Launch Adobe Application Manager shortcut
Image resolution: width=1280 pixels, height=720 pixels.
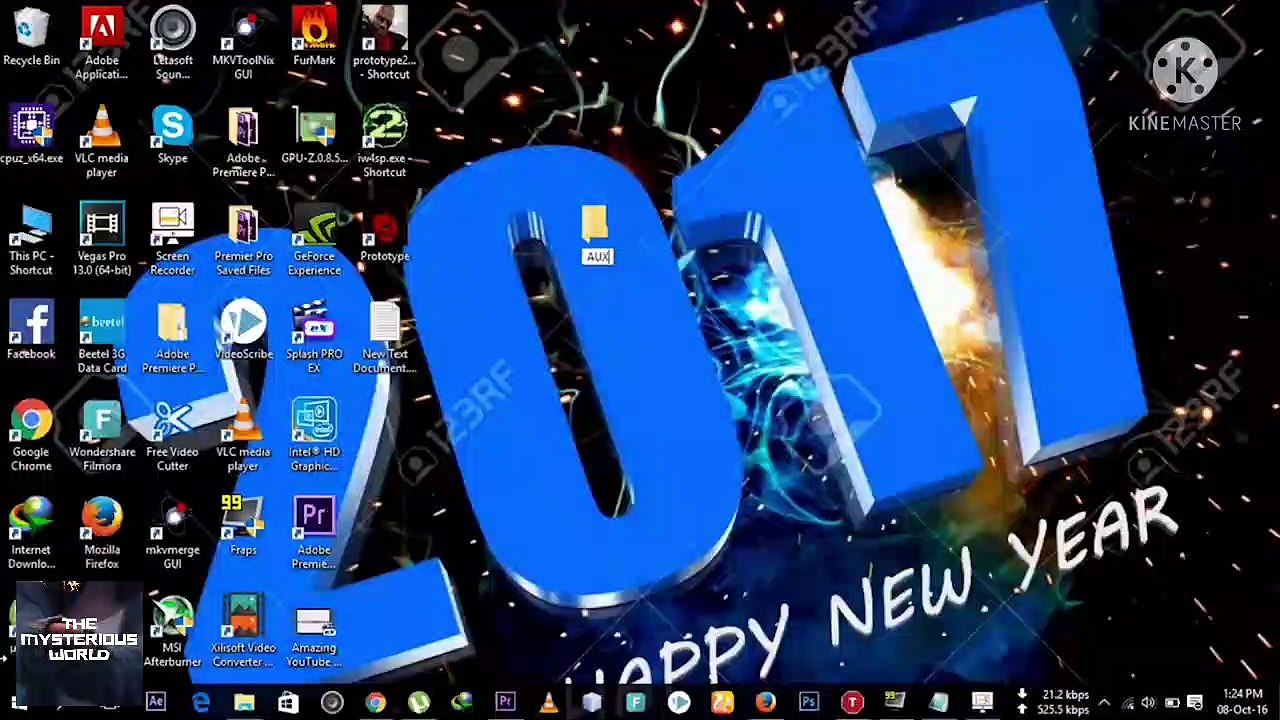tap(102, 44)
